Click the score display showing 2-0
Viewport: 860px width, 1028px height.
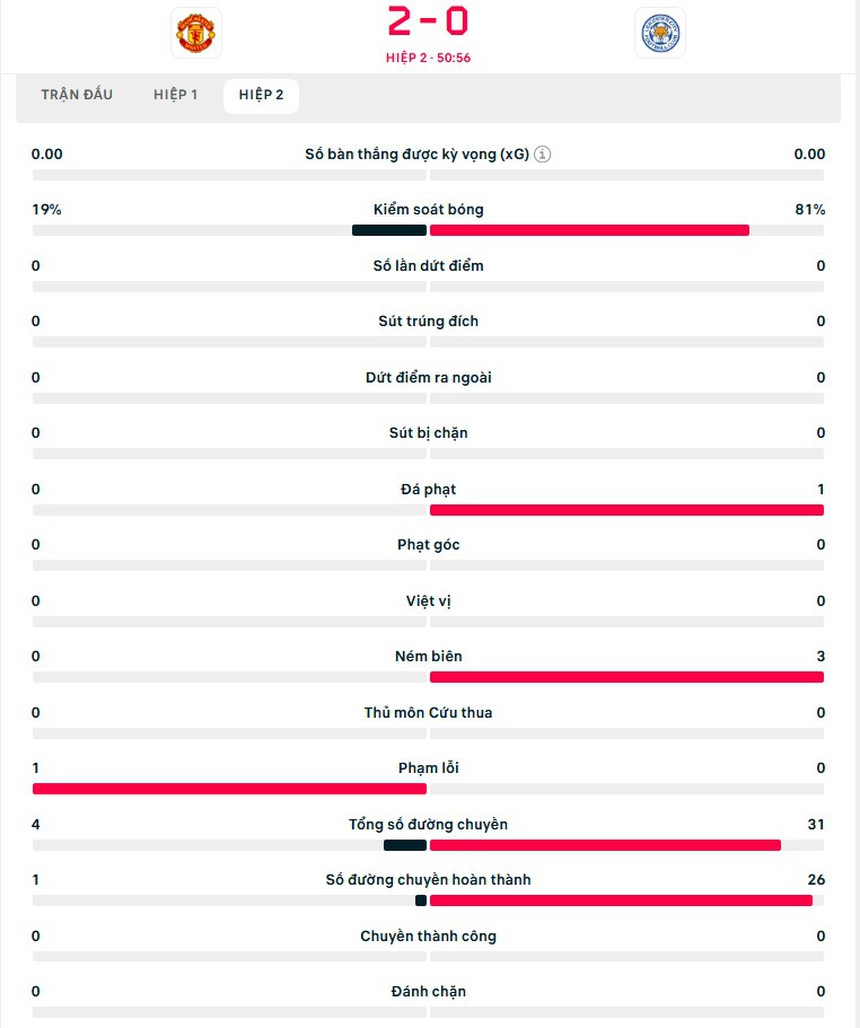[x=430, y=22]
